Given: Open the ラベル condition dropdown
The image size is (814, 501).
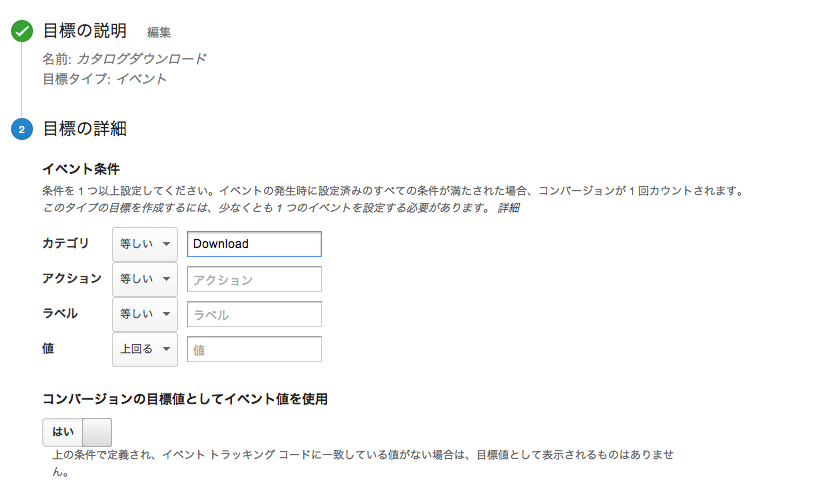Looking at the screenshot, I should coord(144,314).
